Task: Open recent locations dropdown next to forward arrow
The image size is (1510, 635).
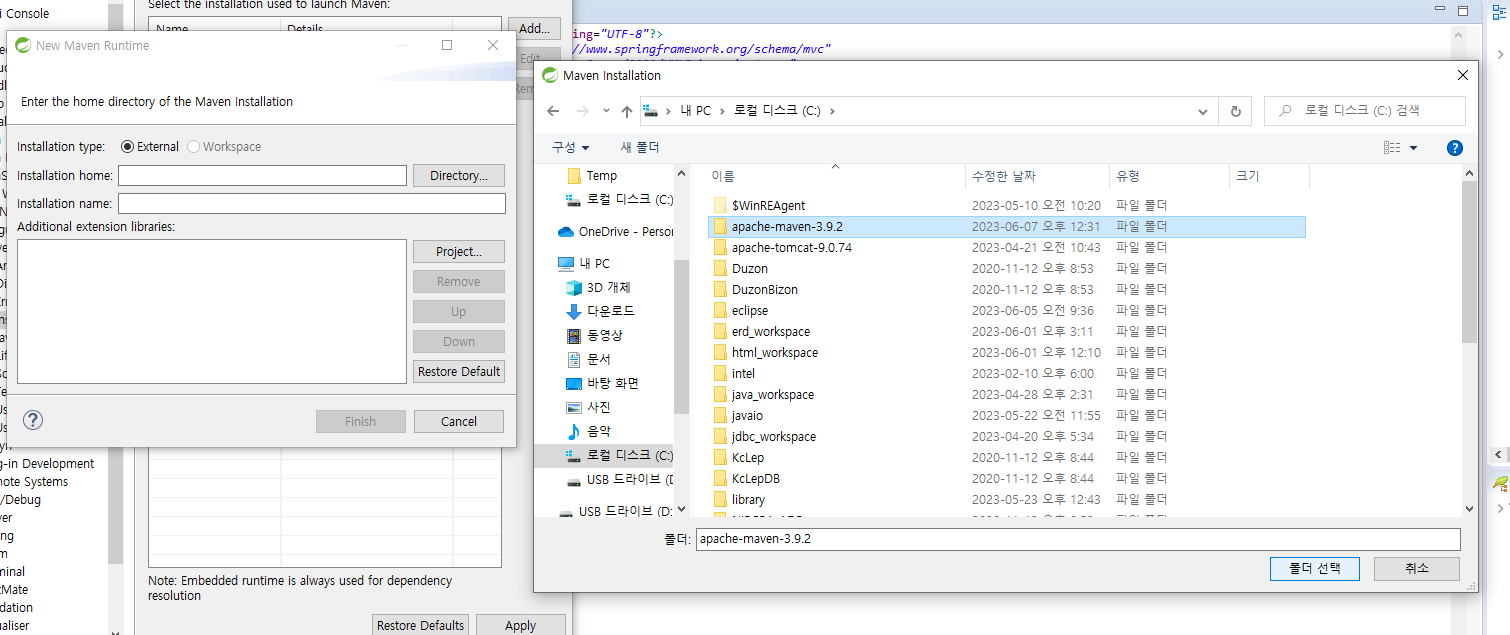Action: (605, 111)
